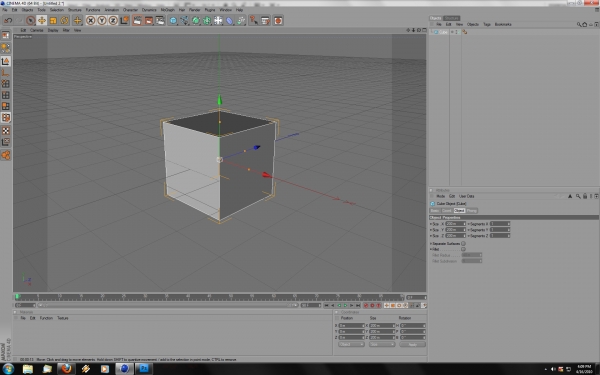Open the spline objects icon
Image resolution: width=600 pixels, height=375 pixels.
pos(184,20)
